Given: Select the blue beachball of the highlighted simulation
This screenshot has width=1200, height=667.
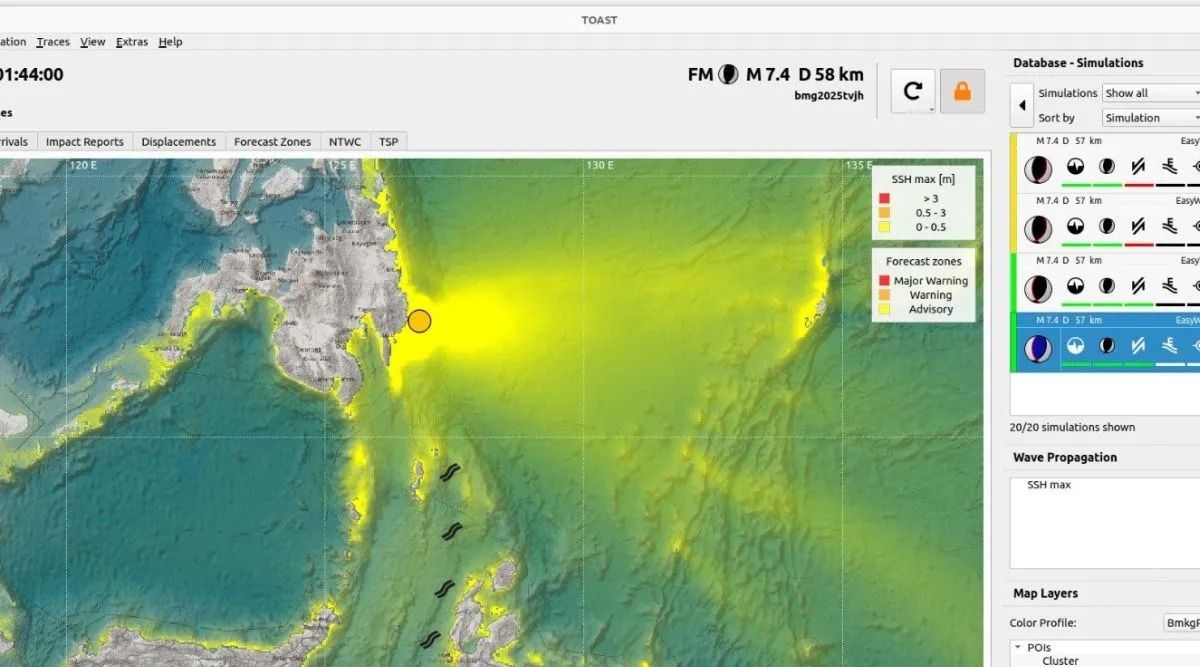Looking at the screenshot, I should [1037, 347].
